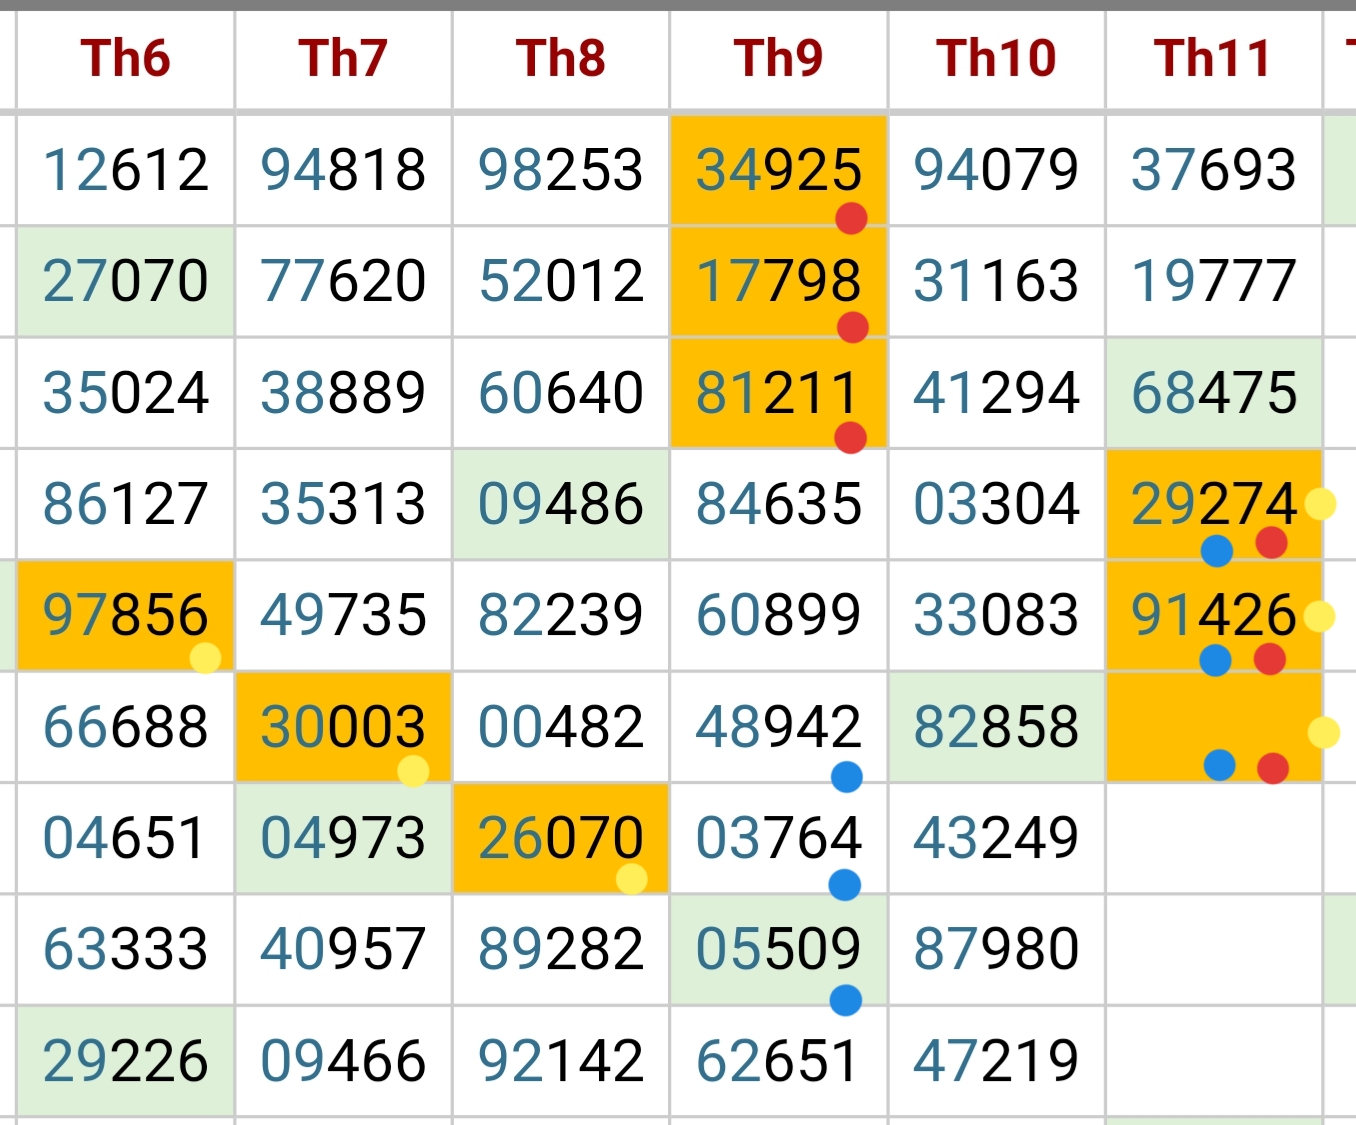Click the red dot under 34925

851,217
